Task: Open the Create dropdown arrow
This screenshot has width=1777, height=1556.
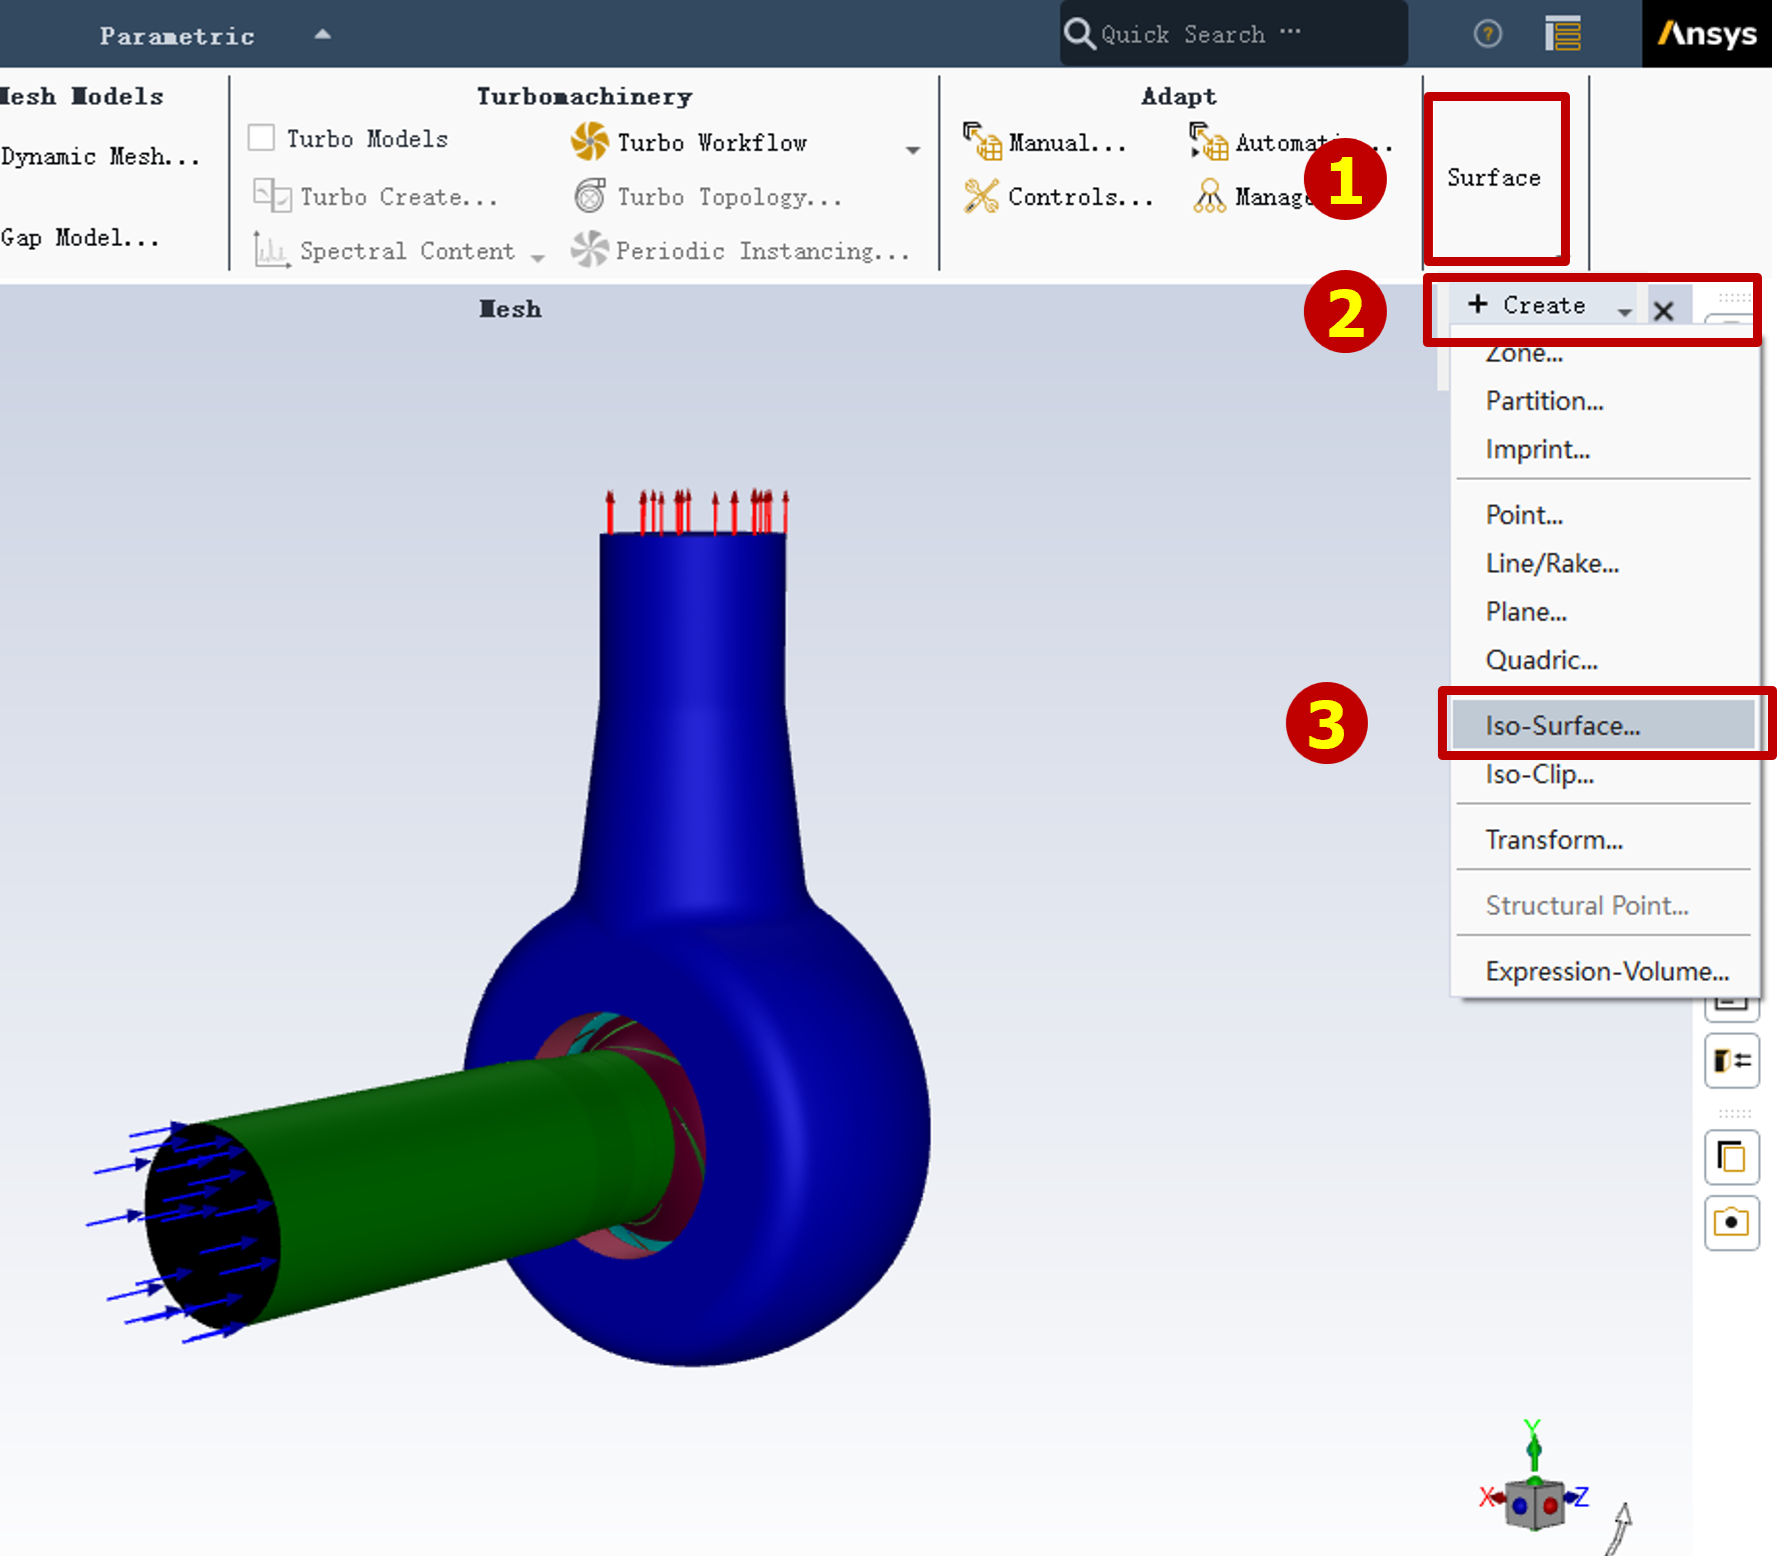Action: (x=1625, y=312)
